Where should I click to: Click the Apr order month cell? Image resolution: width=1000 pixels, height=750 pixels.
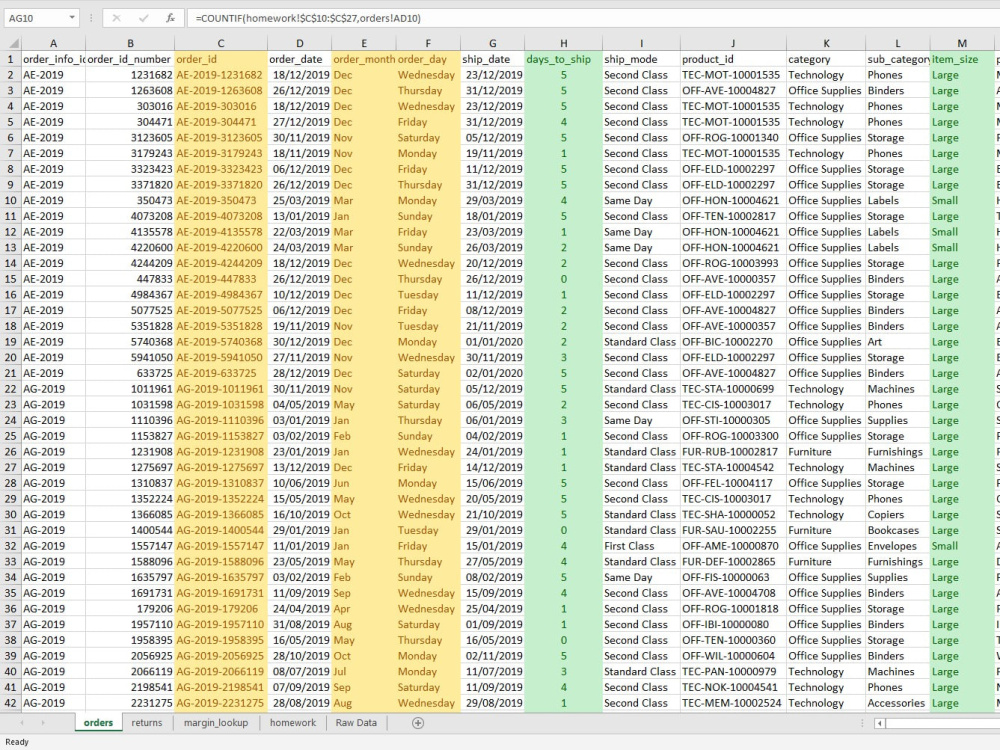(x=364, y=608)
